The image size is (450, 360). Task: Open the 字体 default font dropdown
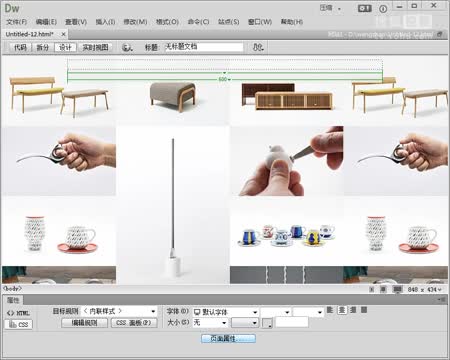(226, 312)
